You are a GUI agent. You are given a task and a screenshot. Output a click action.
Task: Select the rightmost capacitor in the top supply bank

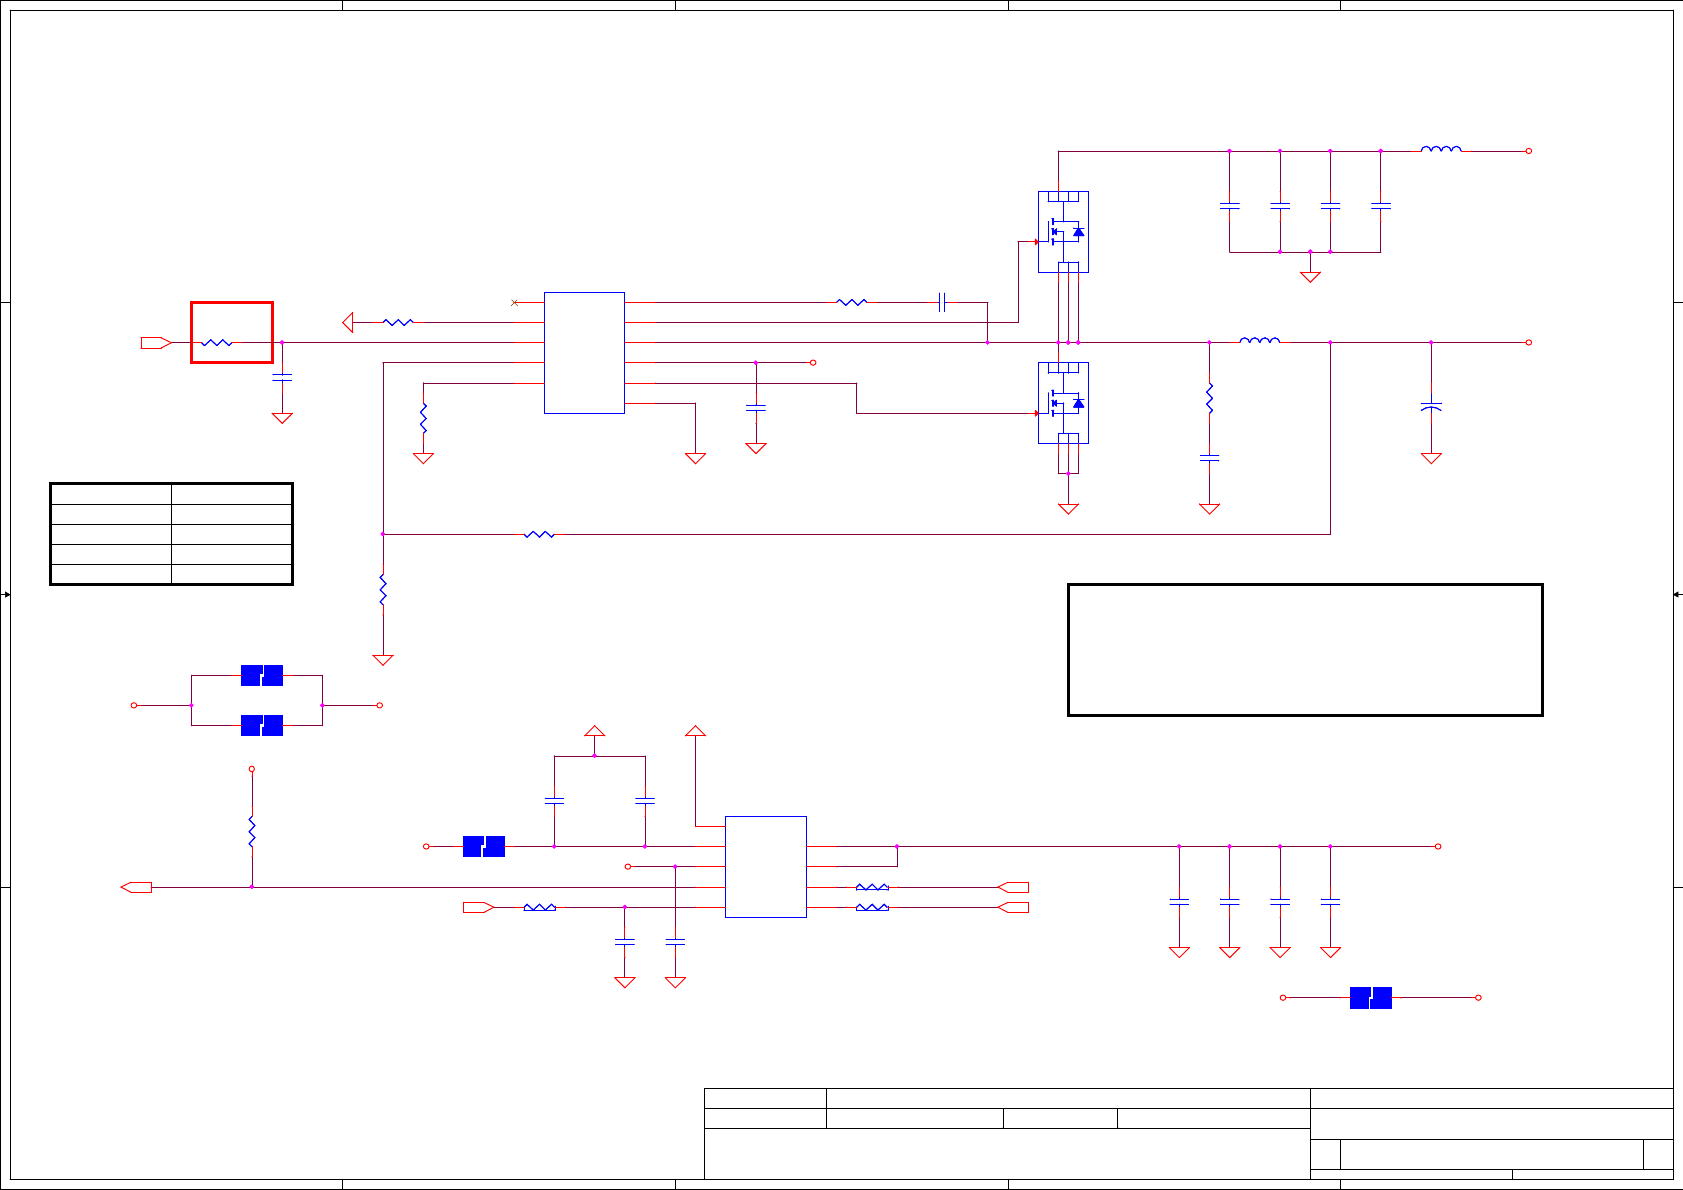1381,206
